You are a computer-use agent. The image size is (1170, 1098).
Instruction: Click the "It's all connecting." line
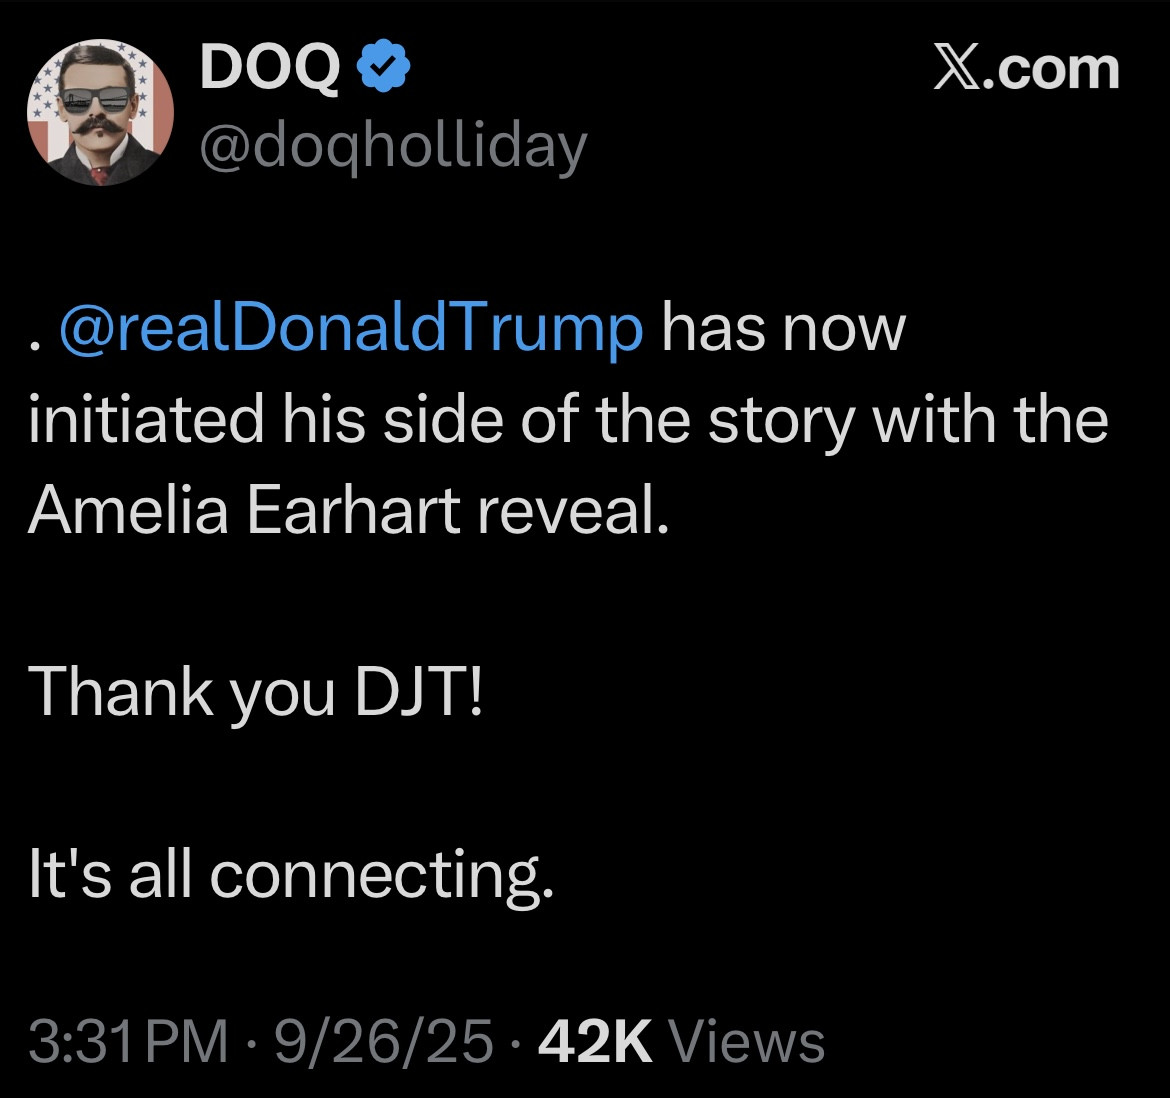point(290,875)
